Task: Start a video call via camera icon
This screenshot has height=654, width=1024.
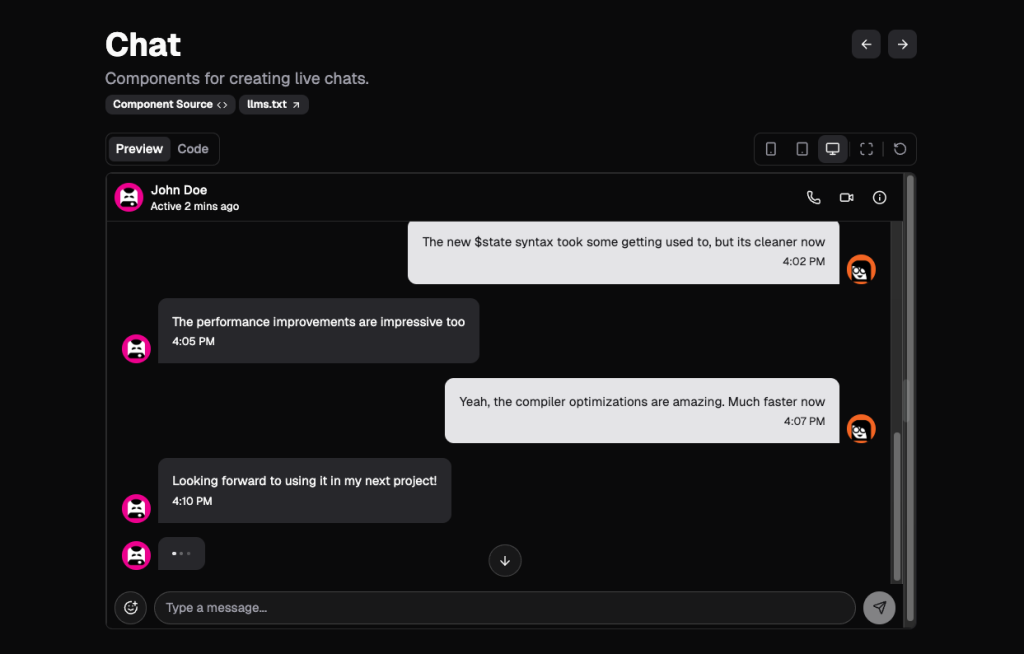Action: point(846,197)
